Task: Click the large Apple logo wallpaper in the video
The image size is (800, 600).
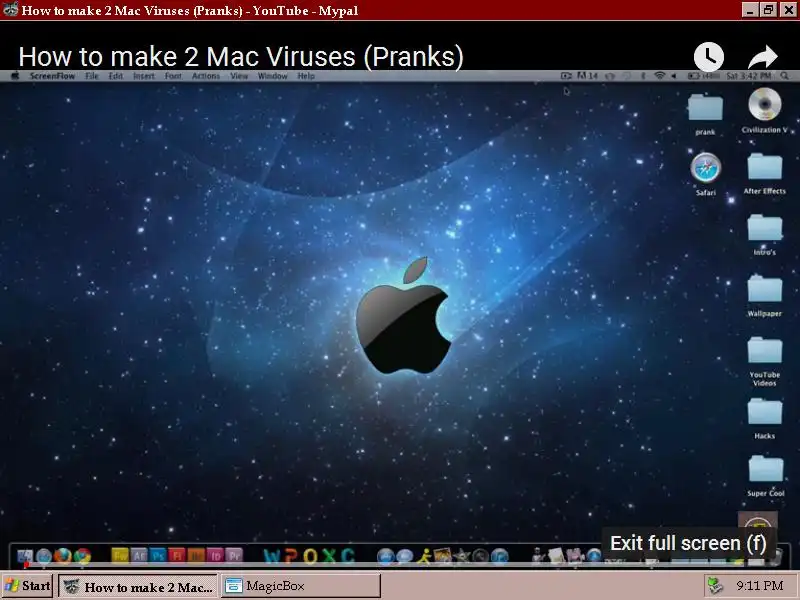Action: click(404, 315)
